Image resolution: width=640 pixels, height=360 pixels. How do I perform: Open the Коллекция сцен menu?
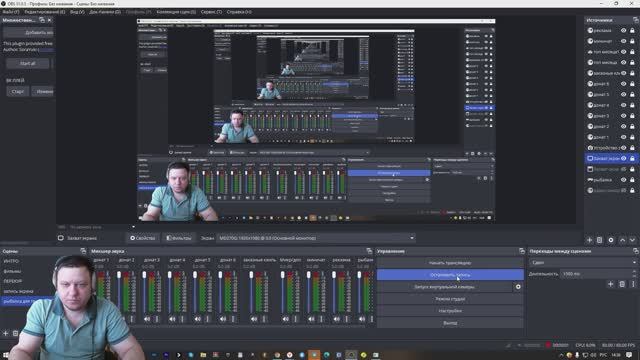tap(176, 12)
